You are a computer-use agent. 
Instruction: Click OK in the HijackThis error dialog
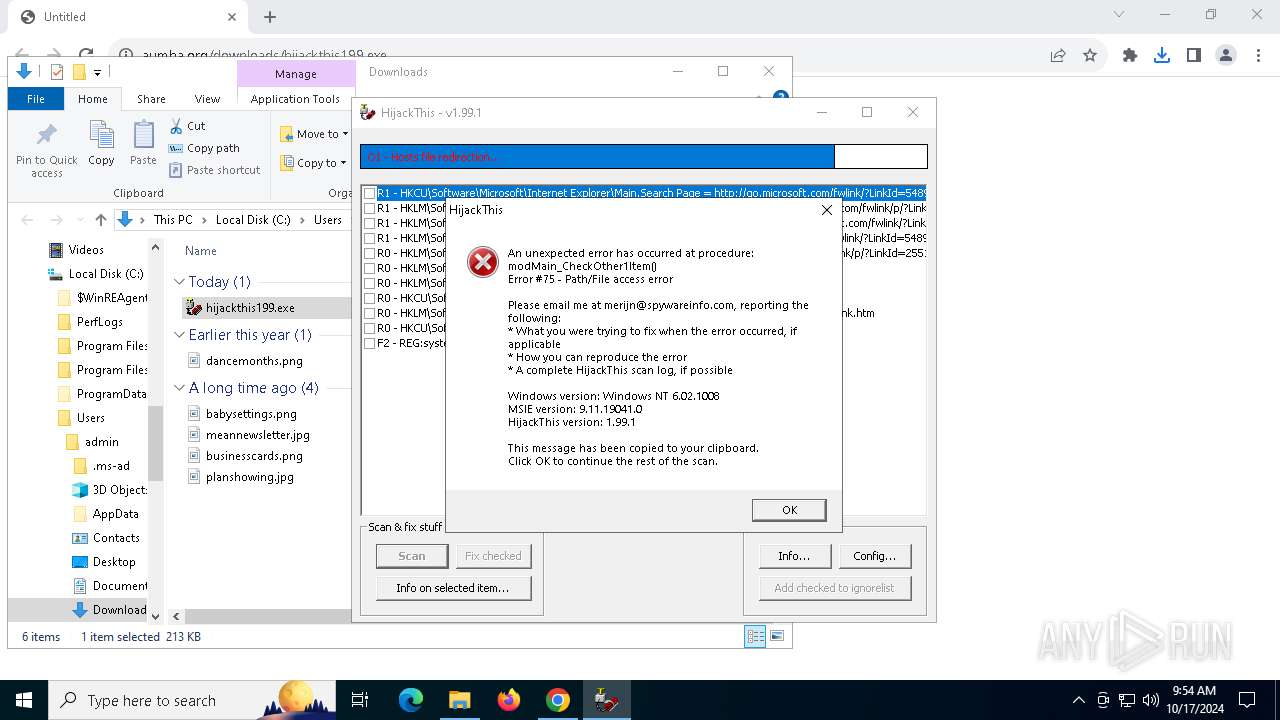click(789, 510)
